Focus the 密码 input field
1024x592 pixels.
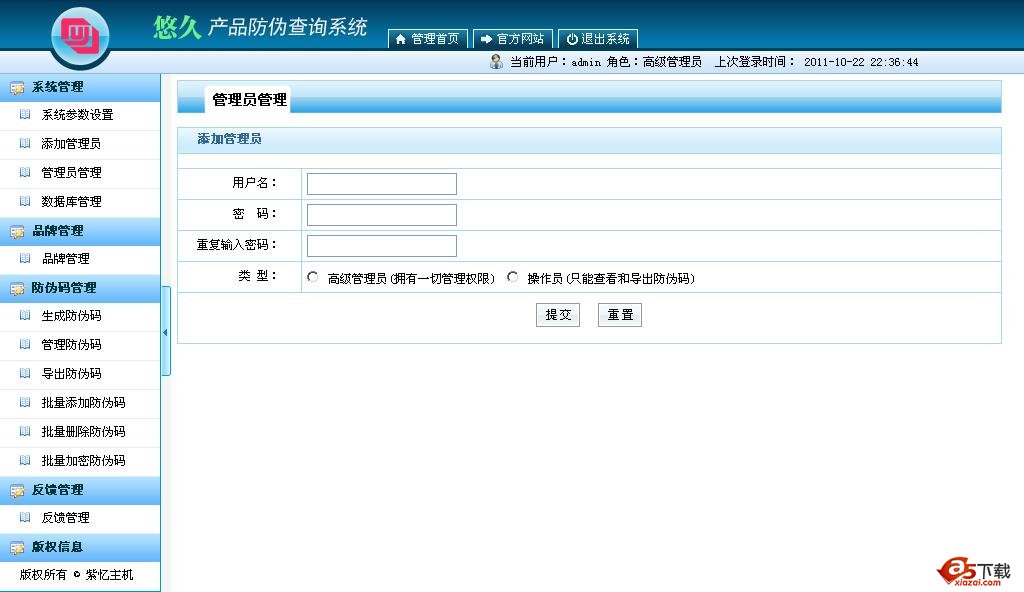[381, 215]
